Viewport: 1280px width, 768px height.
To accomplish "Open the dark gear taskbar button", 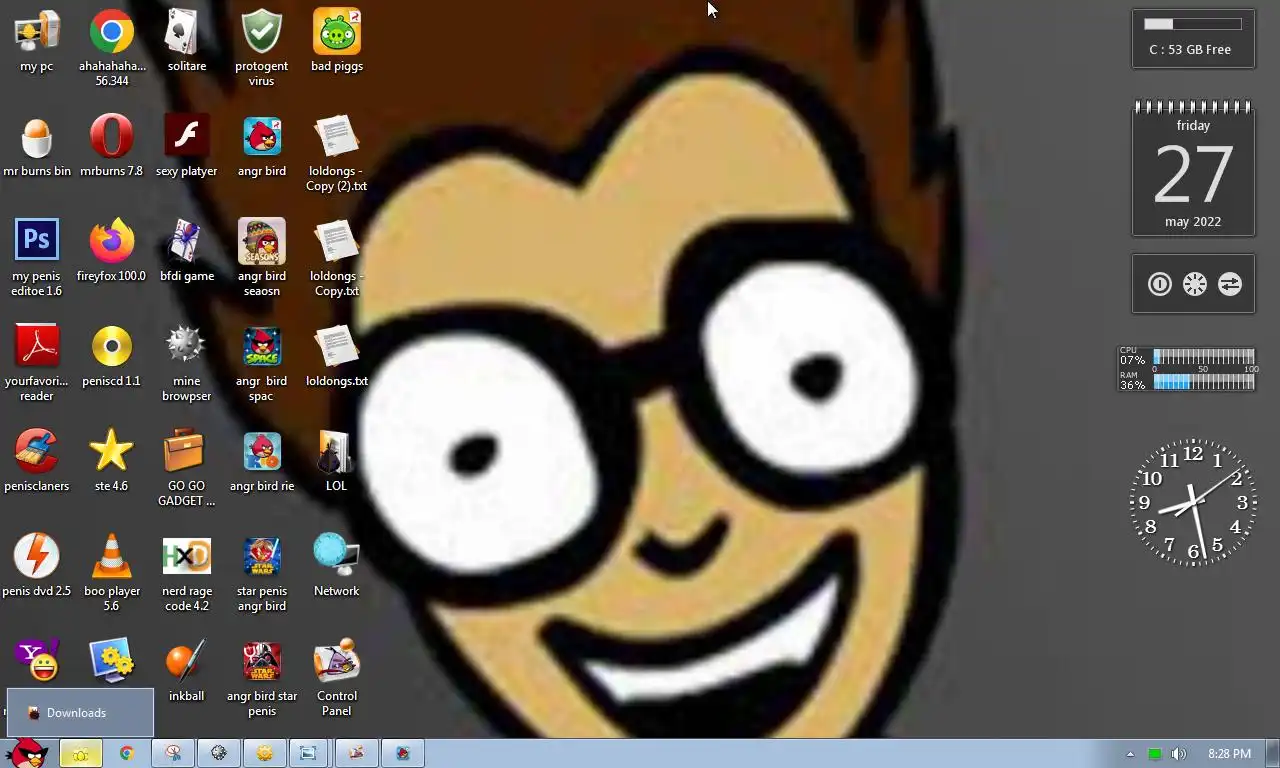I will coord(219,753).
